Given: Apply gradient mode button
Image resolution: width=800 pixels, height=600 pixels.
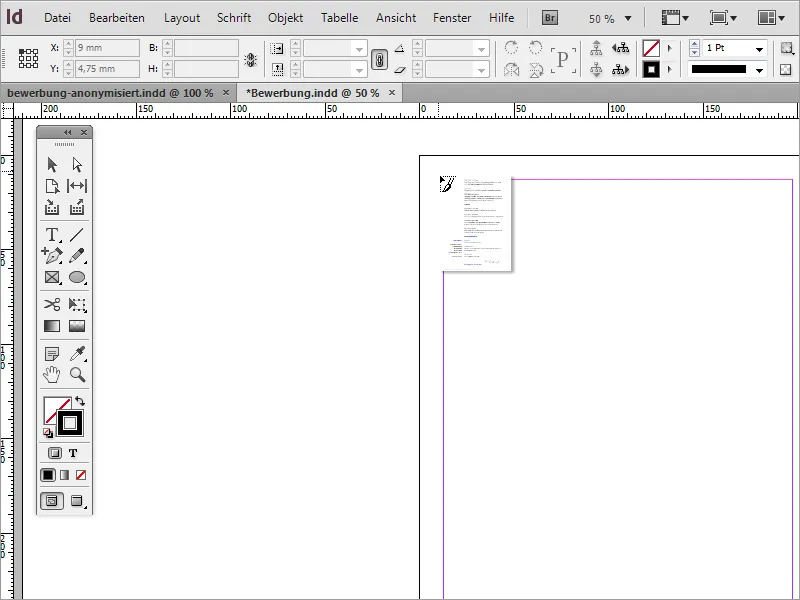Looking at the screenshot, I should (x=64, y=475).
